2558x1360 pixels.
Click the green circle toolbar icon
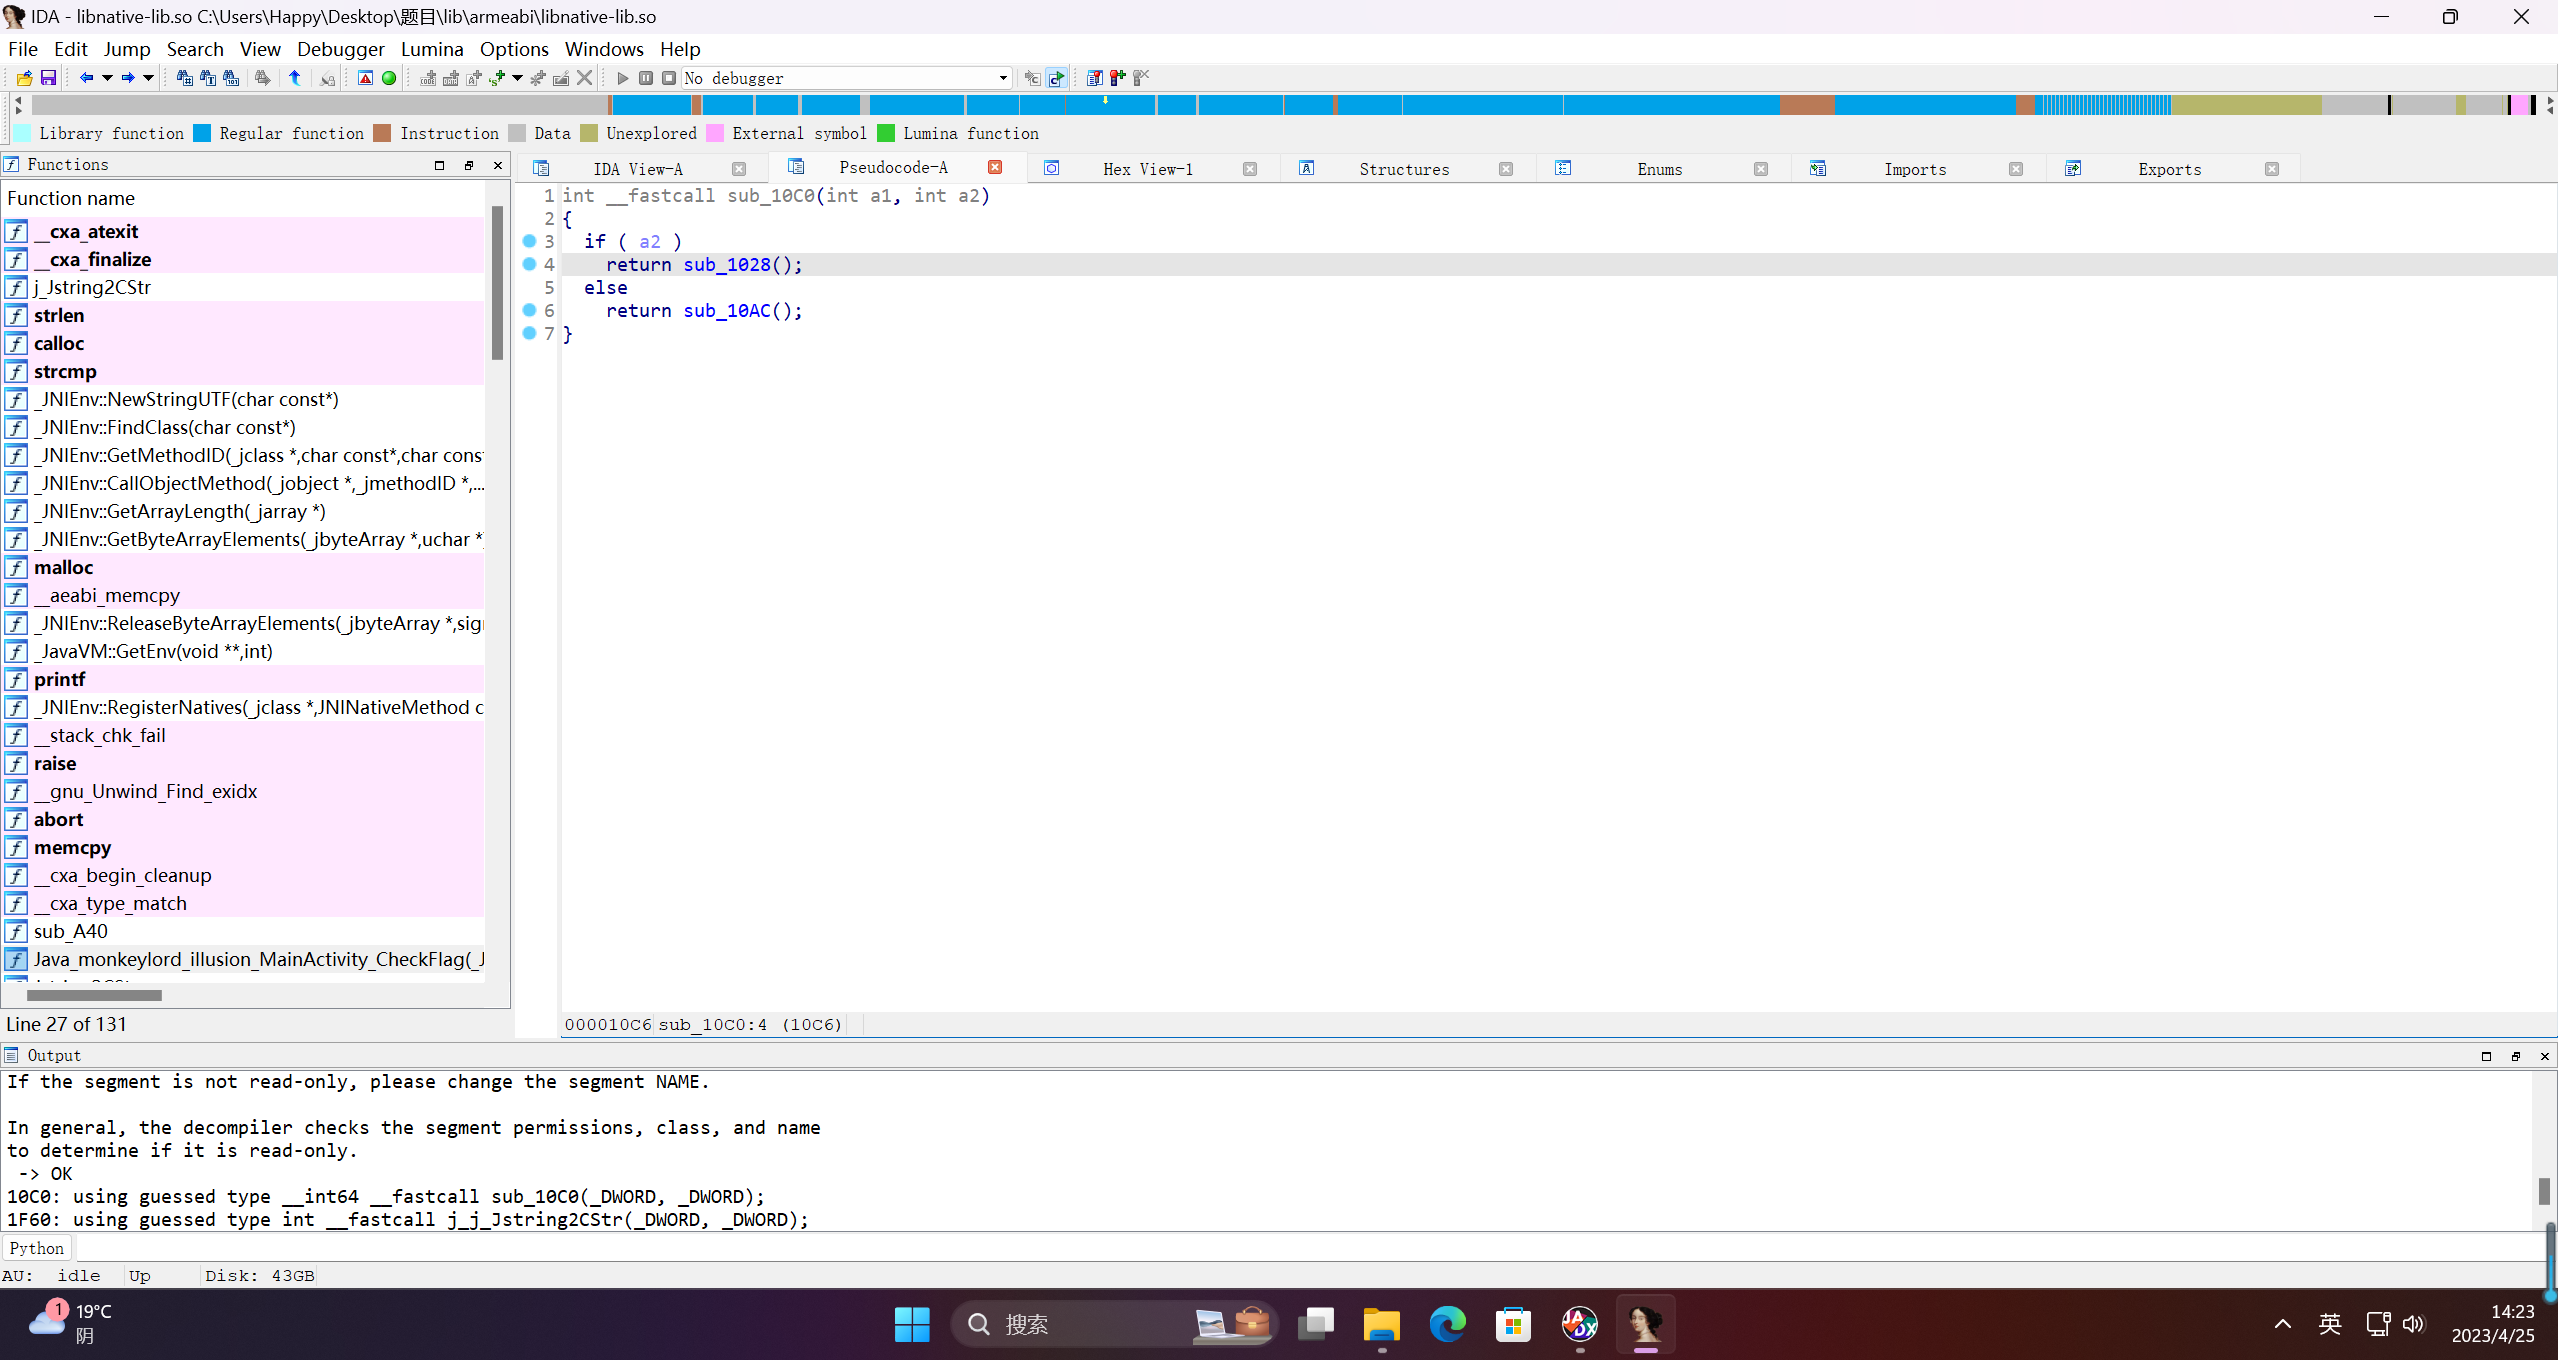point(389,78)
